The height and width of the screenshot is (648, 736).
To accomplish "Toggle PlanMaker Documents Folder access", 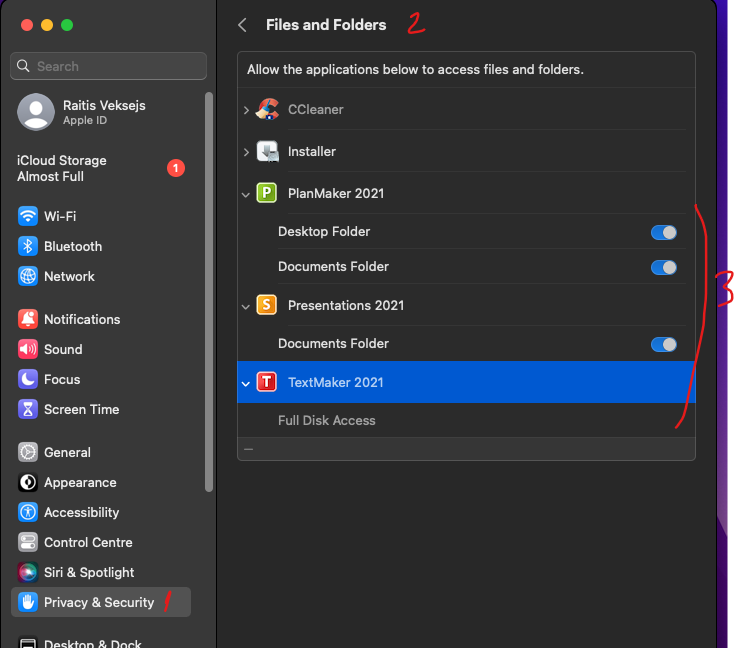I will (x=663, y=267).
